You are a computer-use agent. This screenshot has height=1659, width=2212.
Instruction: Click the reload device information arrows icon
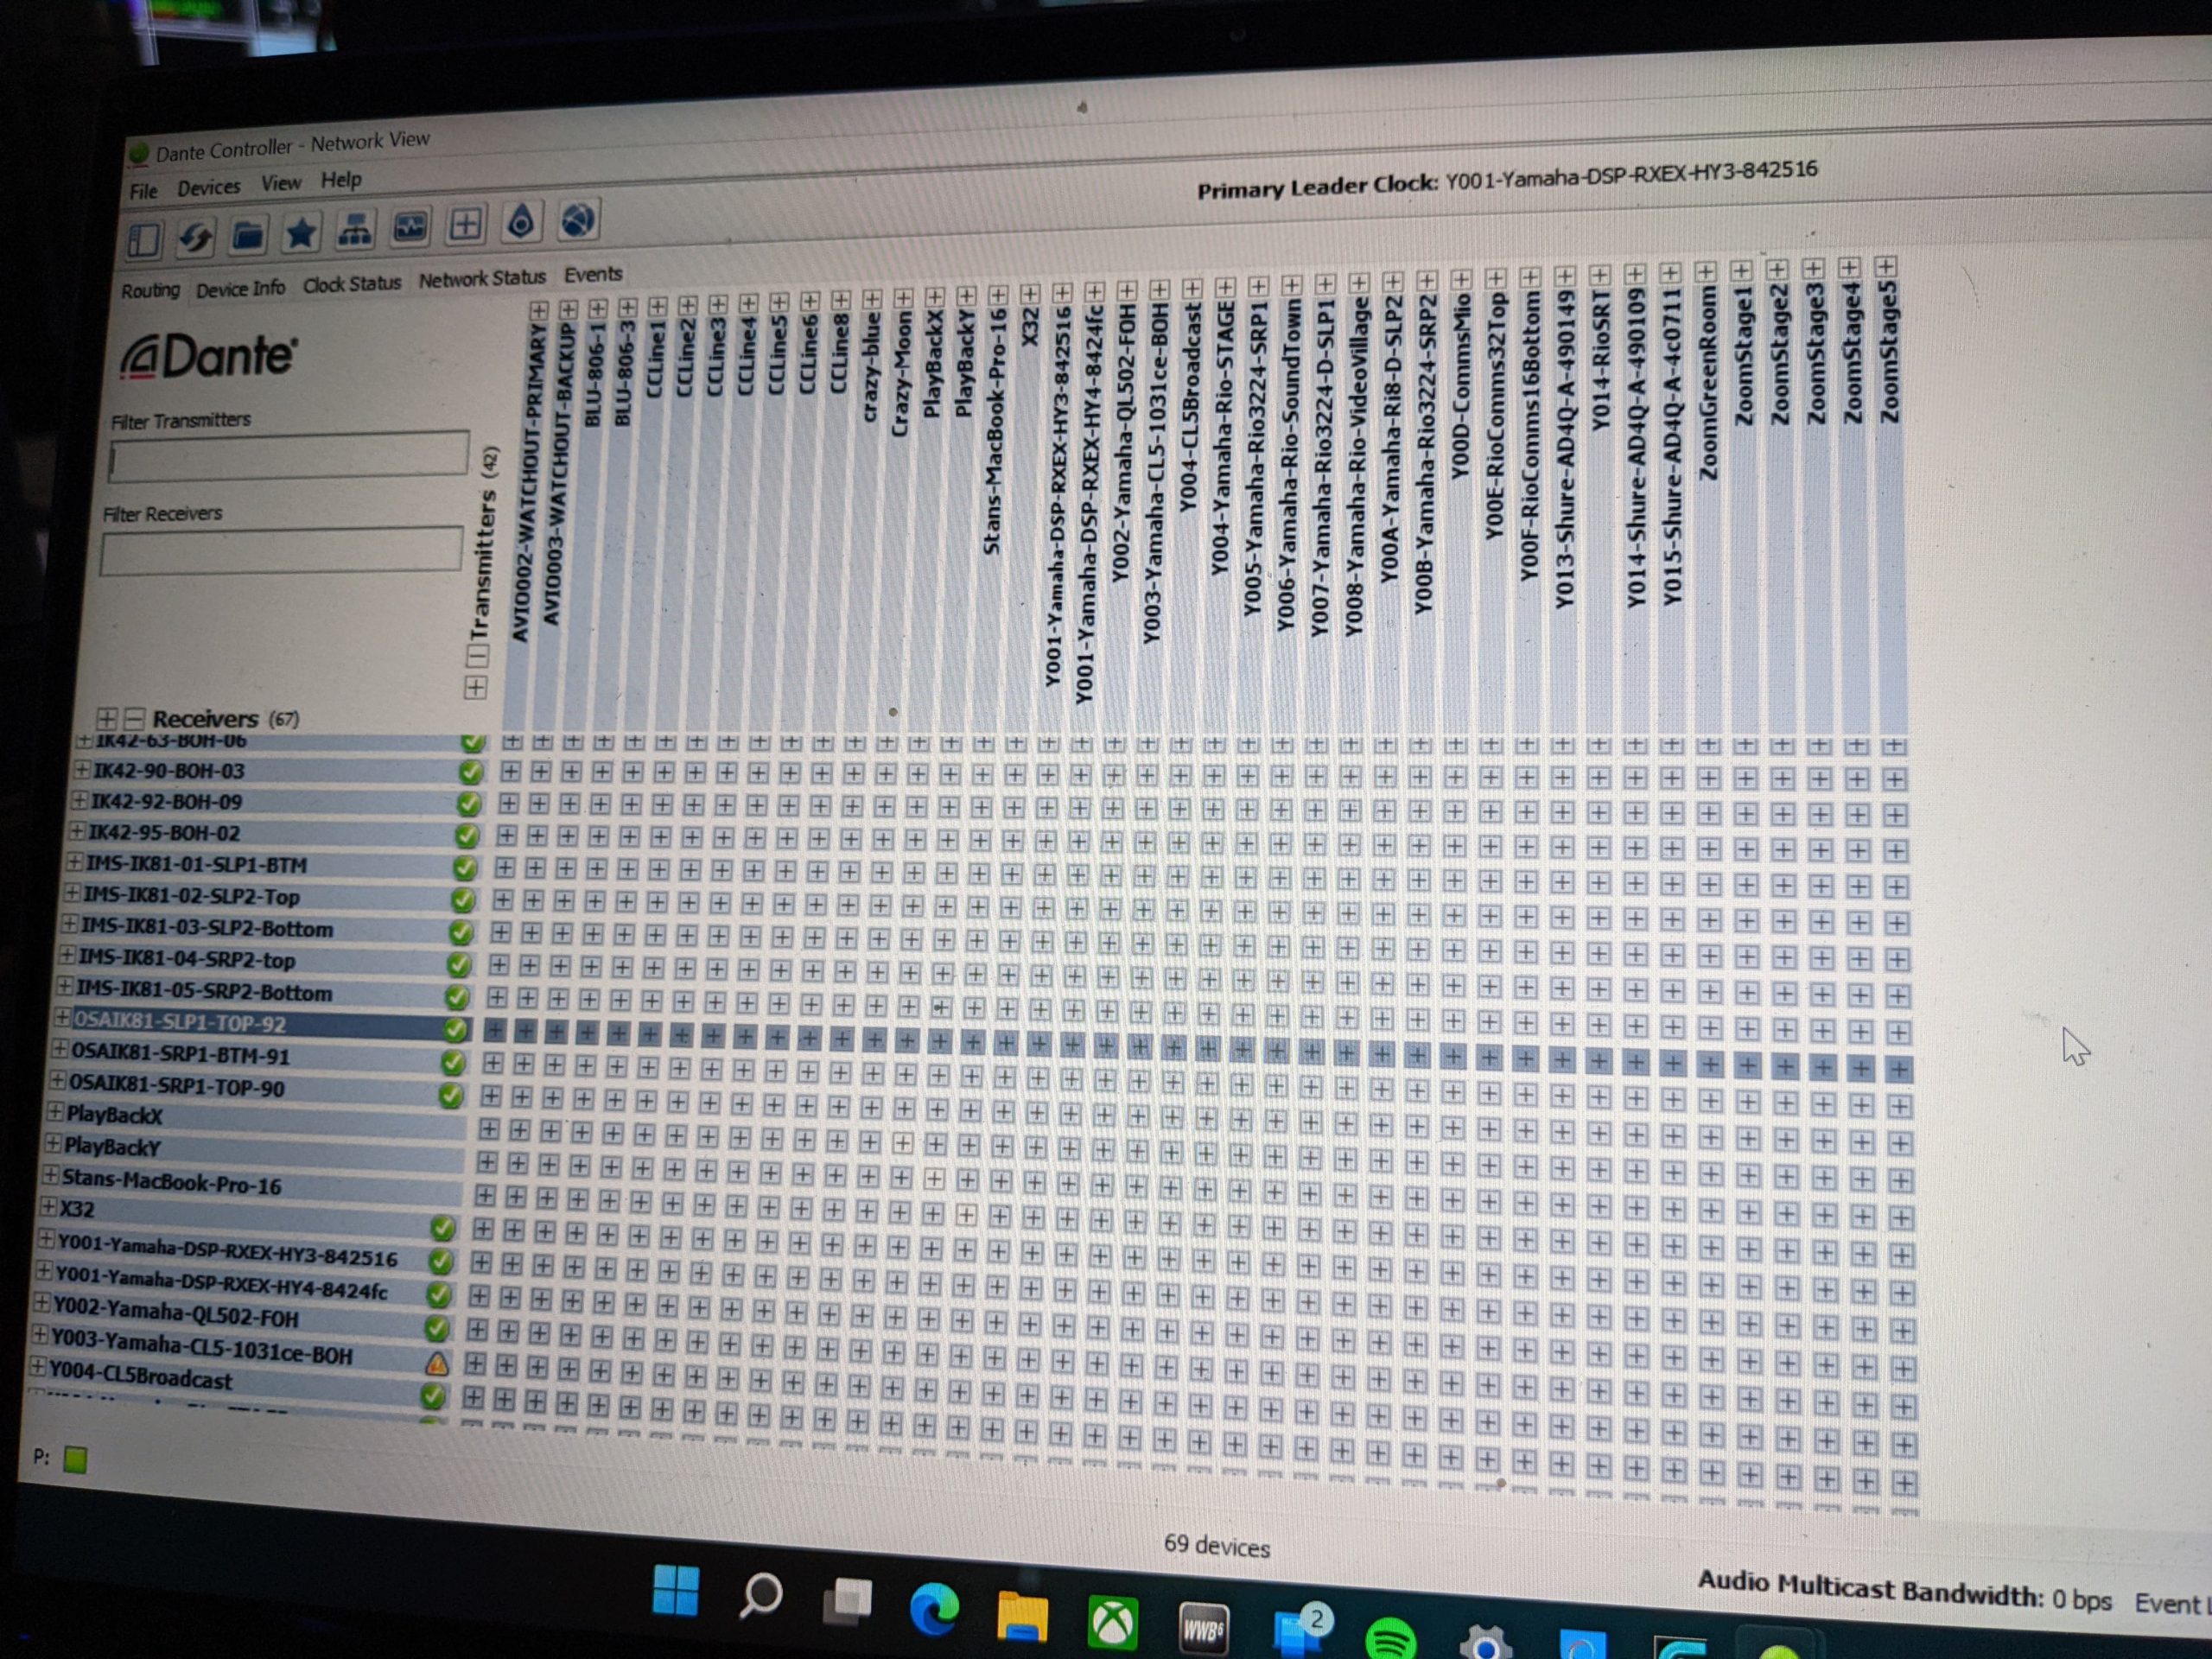[196, 237]
